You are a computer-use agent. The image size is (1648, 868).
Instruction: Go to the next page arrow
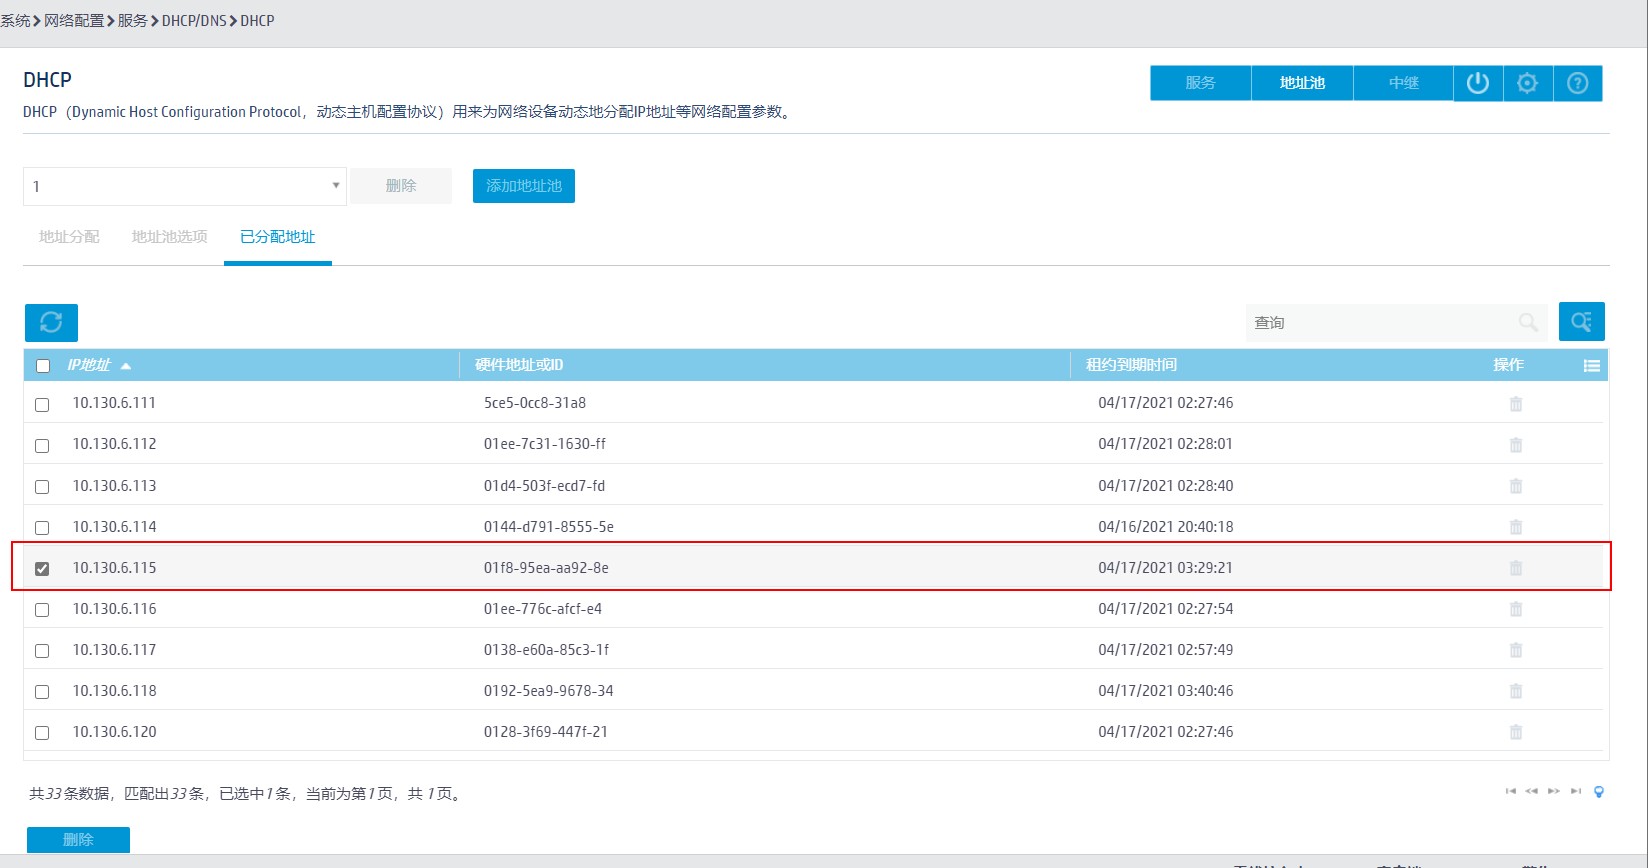(1553, 791)
